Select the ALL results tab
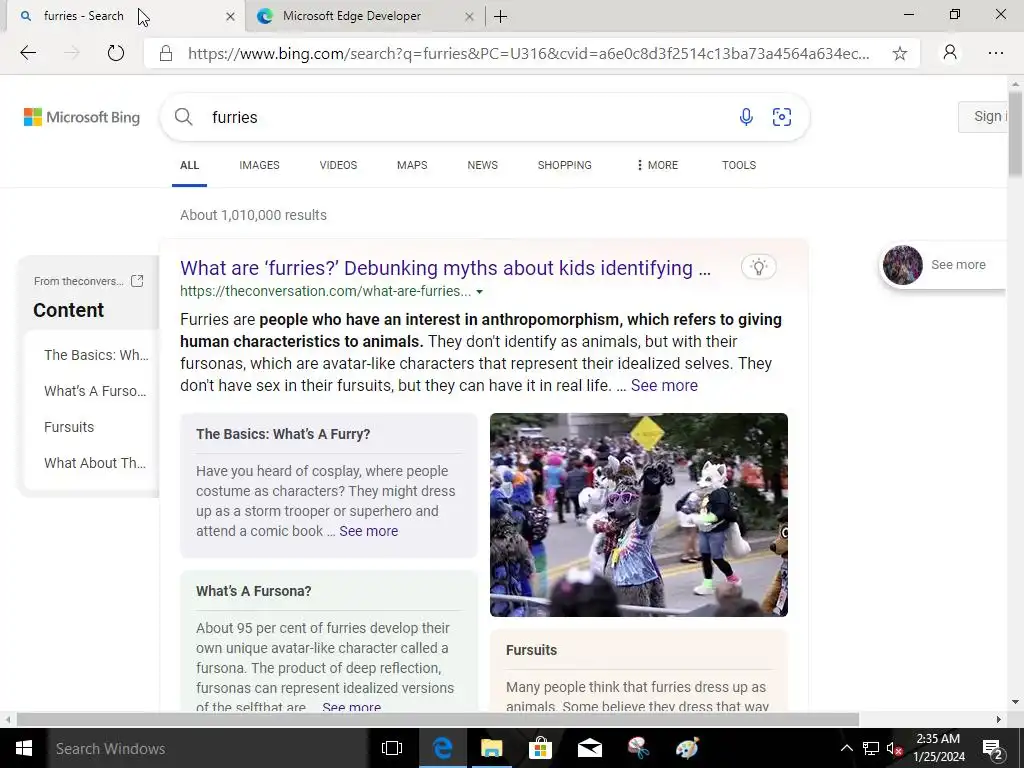This screenshot has height=768, width=1024. 189,165
